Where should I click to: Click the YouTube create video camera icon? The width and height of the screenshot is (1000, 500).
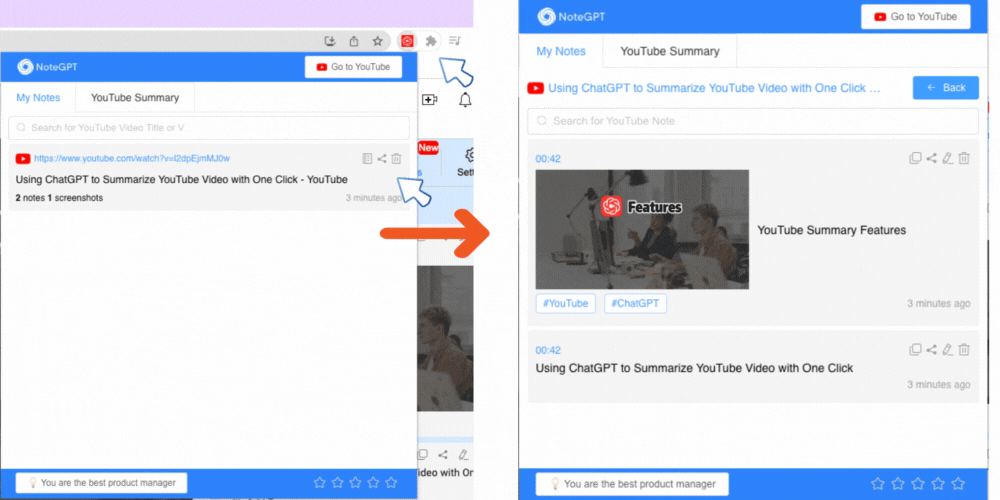pyautogui.click(x=430, y=99)
